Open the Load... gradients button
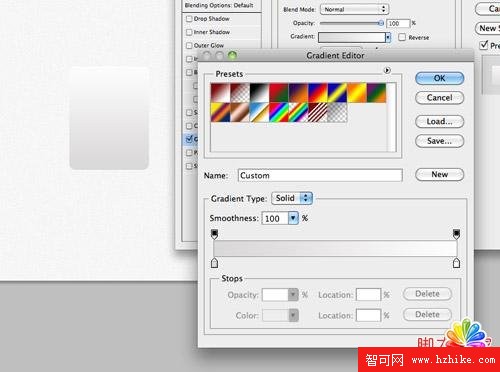This screenshot has height=372, width=500. [x=439, y=121]
